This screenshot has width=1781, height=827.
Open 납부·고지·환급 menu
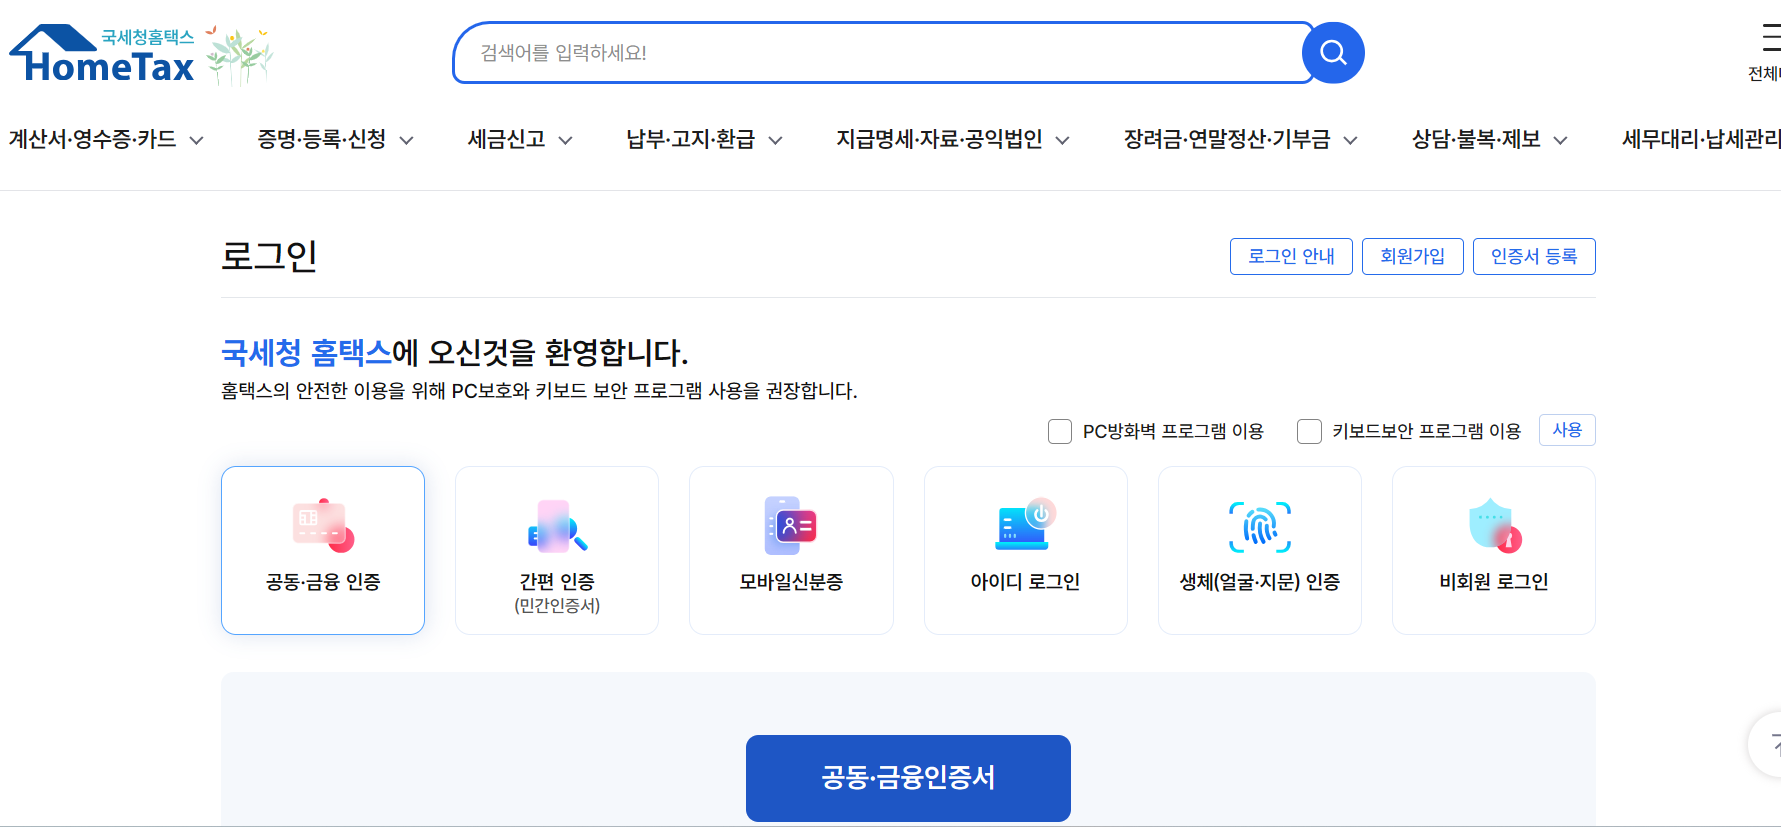(x=691, y=139)
